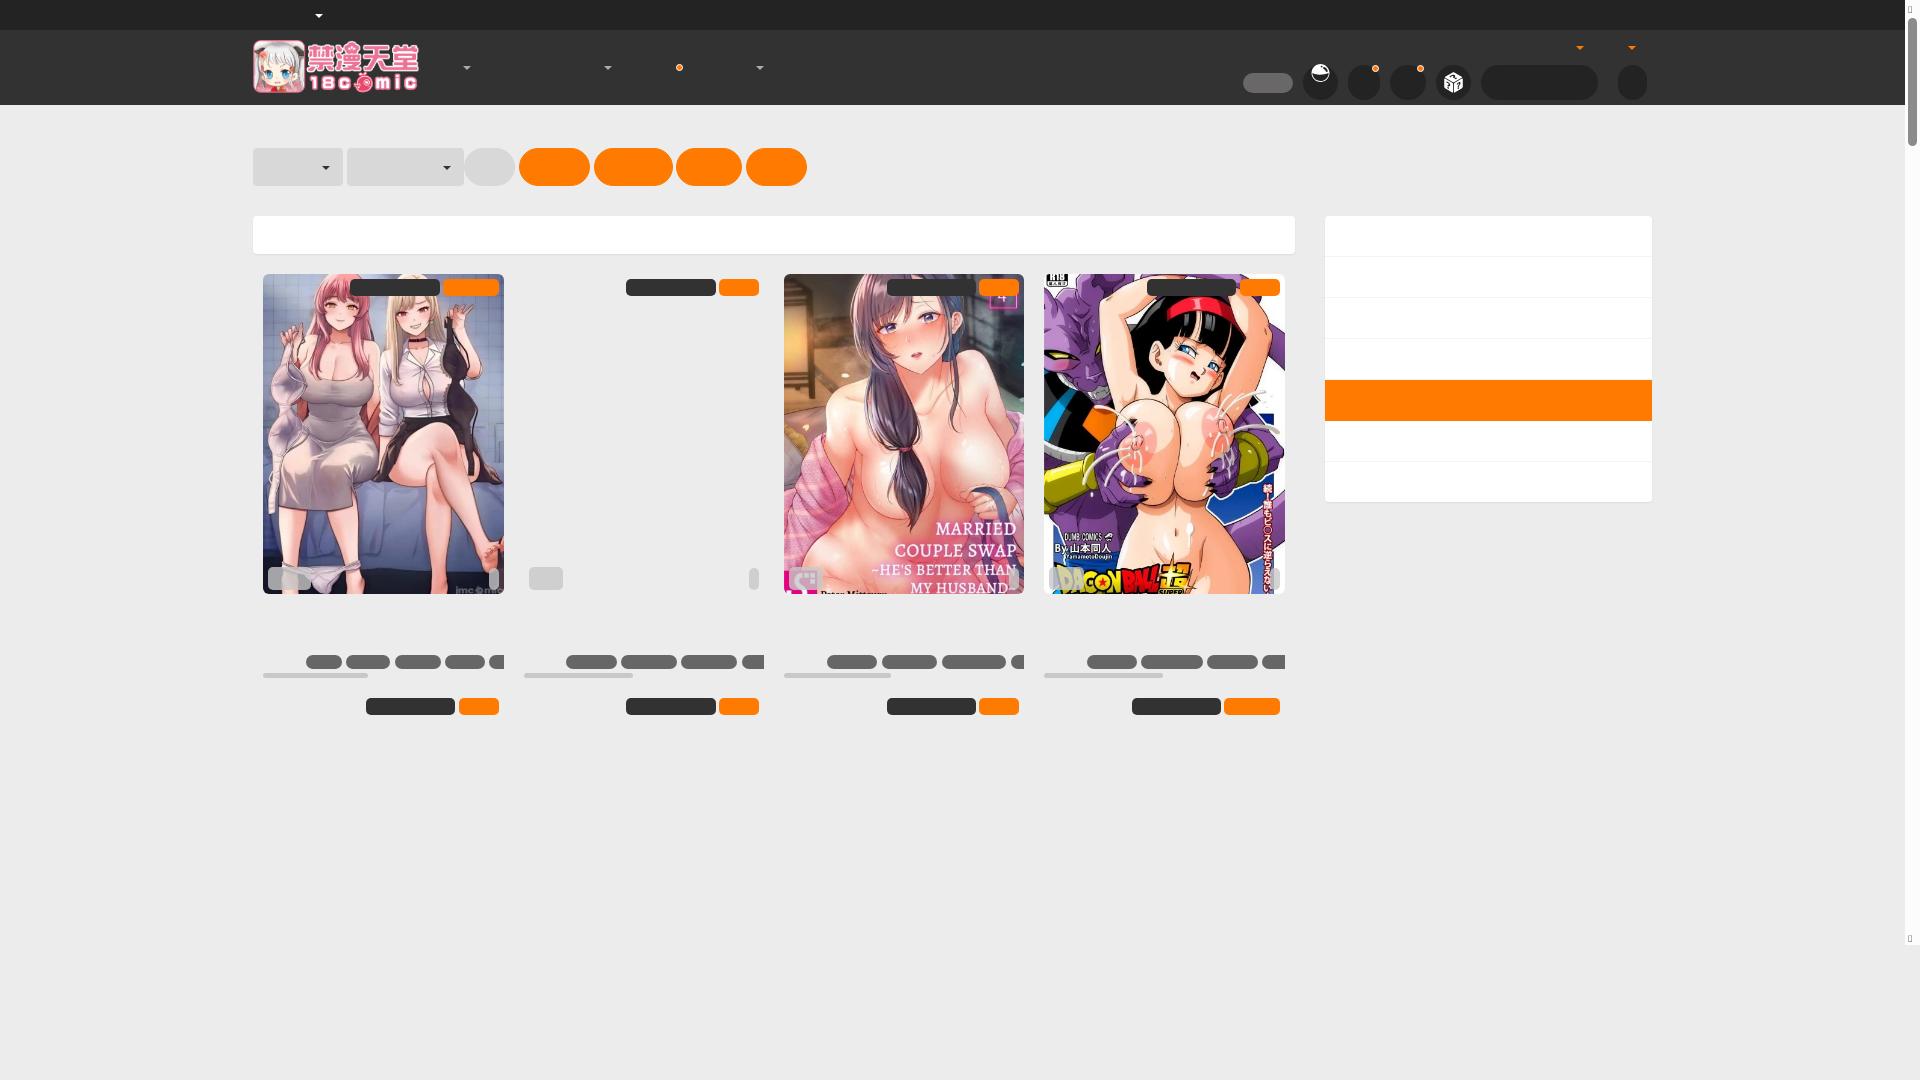The image size is (1920, 1080).
Task: Expand the rightmost dropdown arrow in the top bar
Action: 1632,47
